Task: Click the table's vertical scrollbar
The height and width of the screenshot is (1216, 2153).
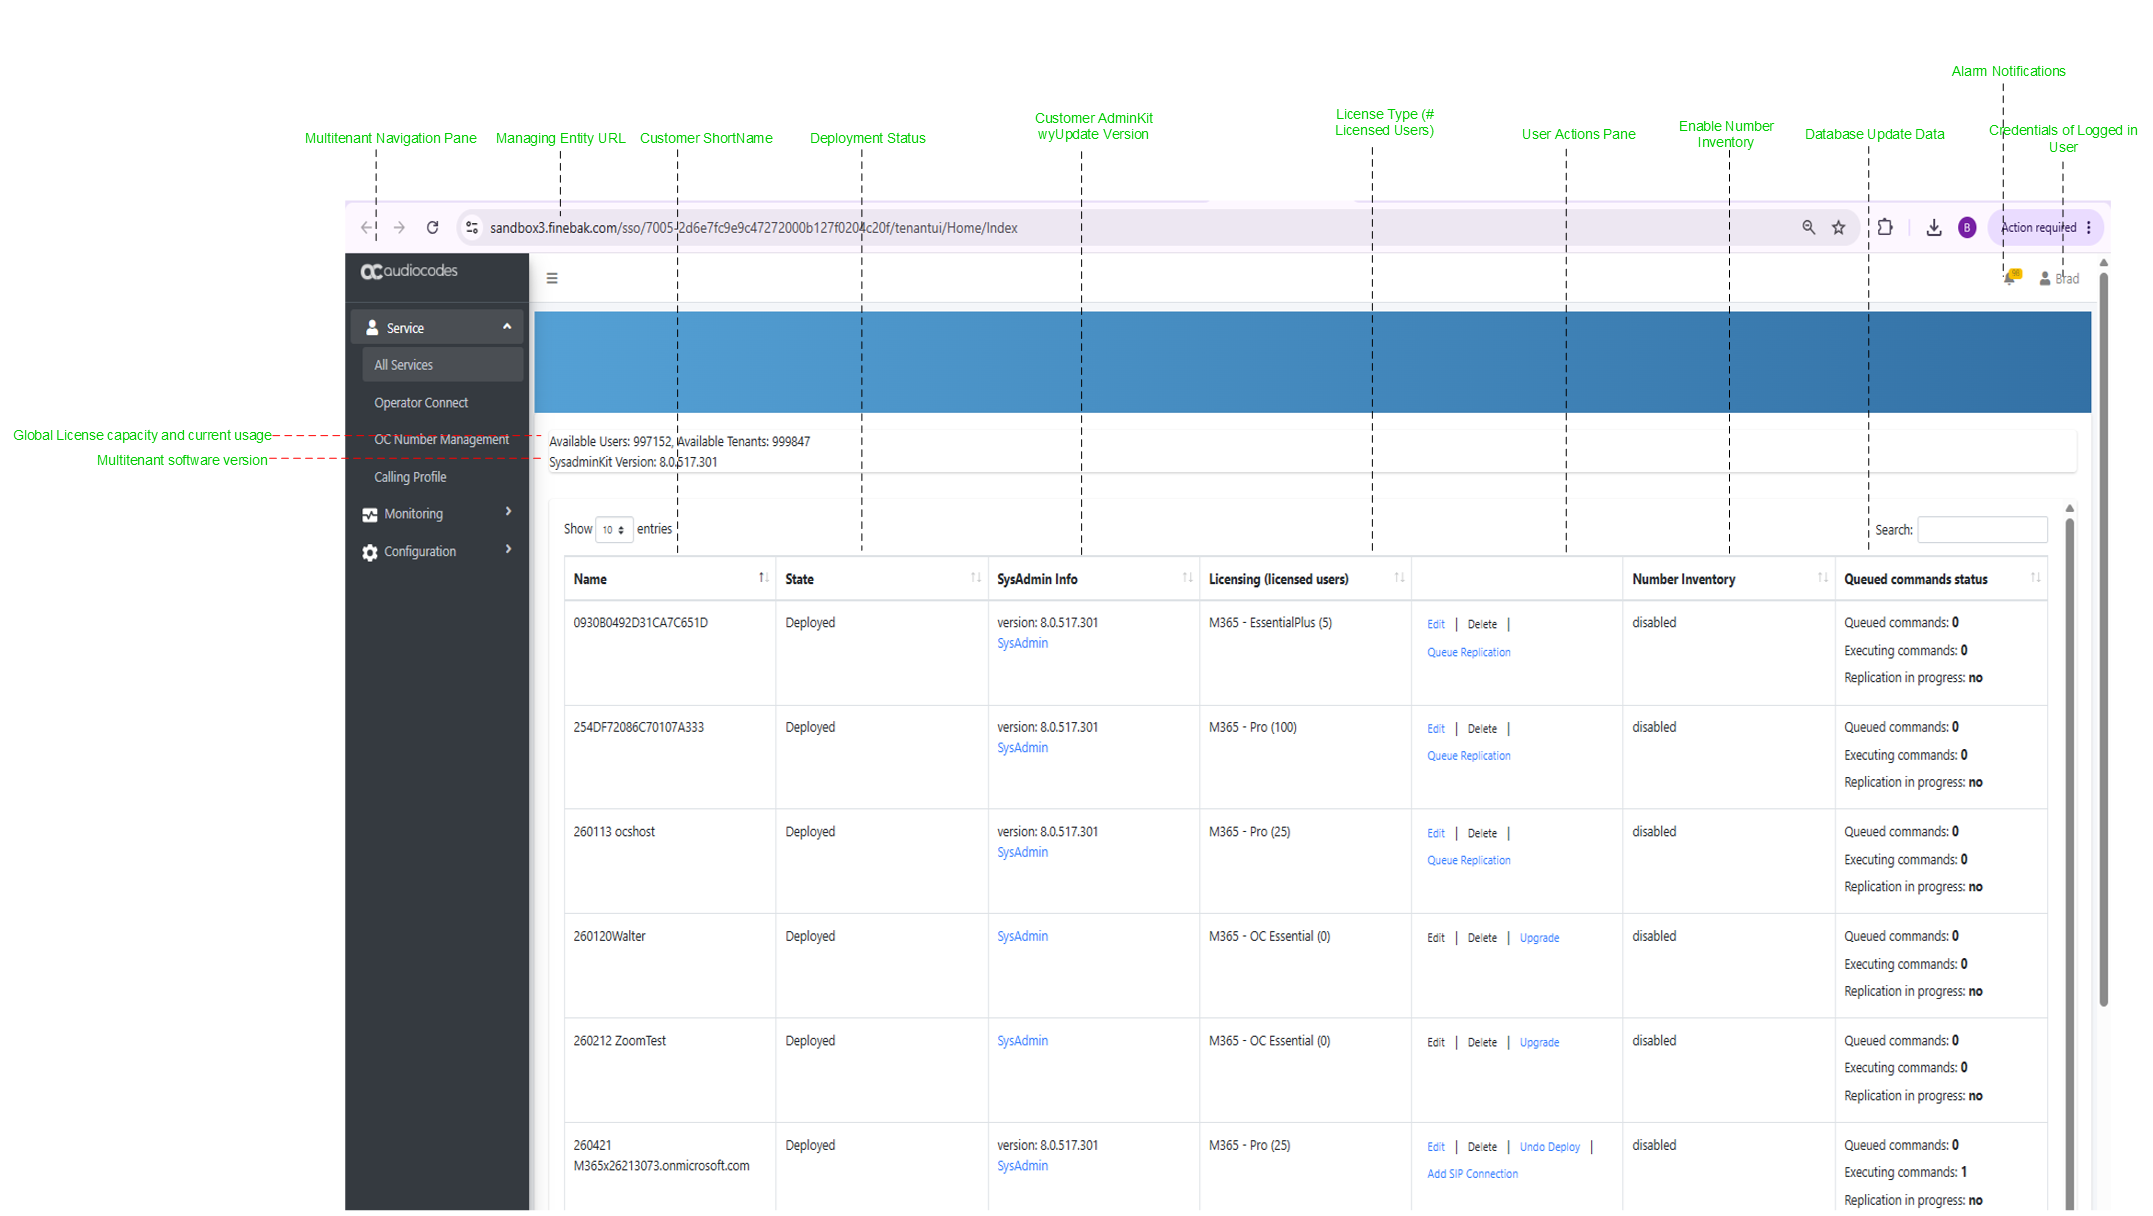Action: [2069, 860]
